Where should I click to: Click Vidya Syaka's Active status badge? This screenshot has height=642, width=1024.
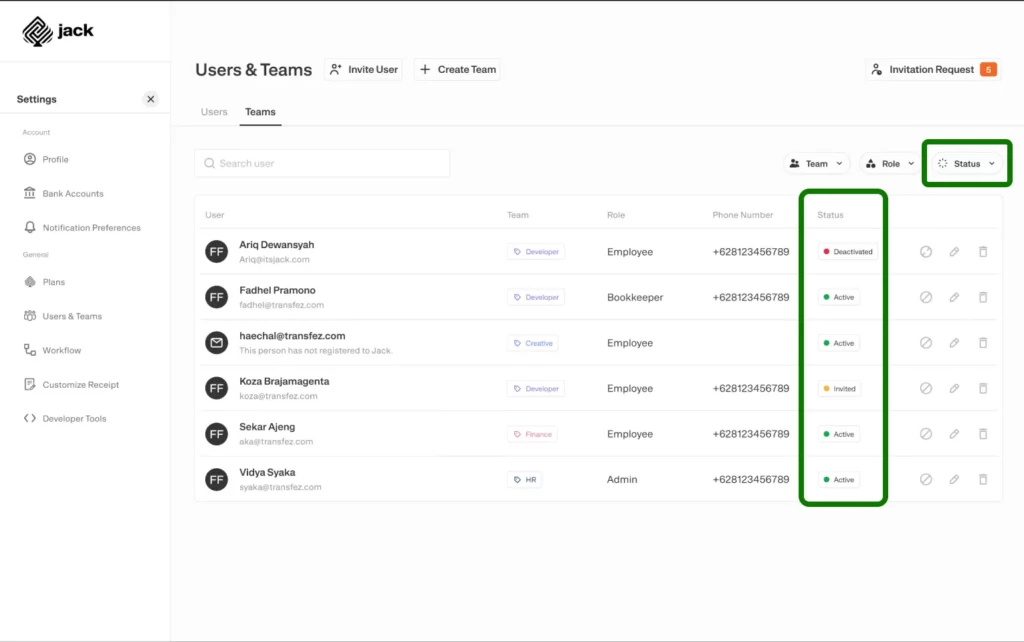(x=839, y=479)
